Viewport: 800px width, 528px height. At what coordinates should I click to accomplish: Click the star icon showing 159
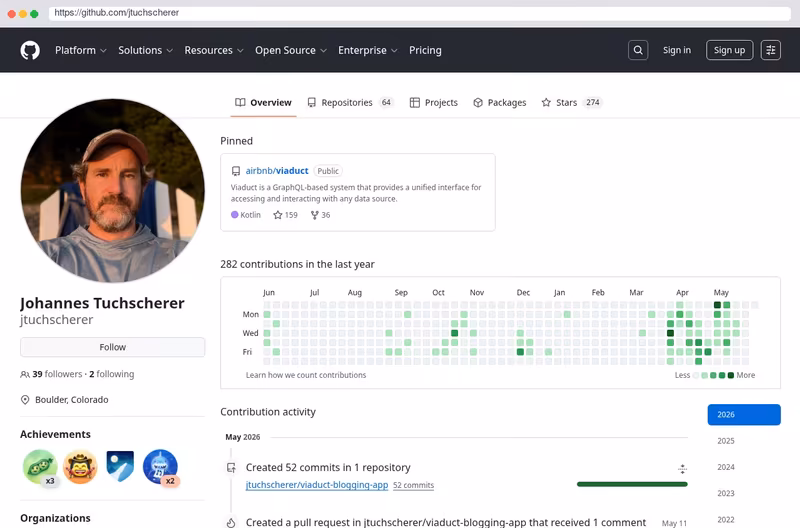coord(278,215)
